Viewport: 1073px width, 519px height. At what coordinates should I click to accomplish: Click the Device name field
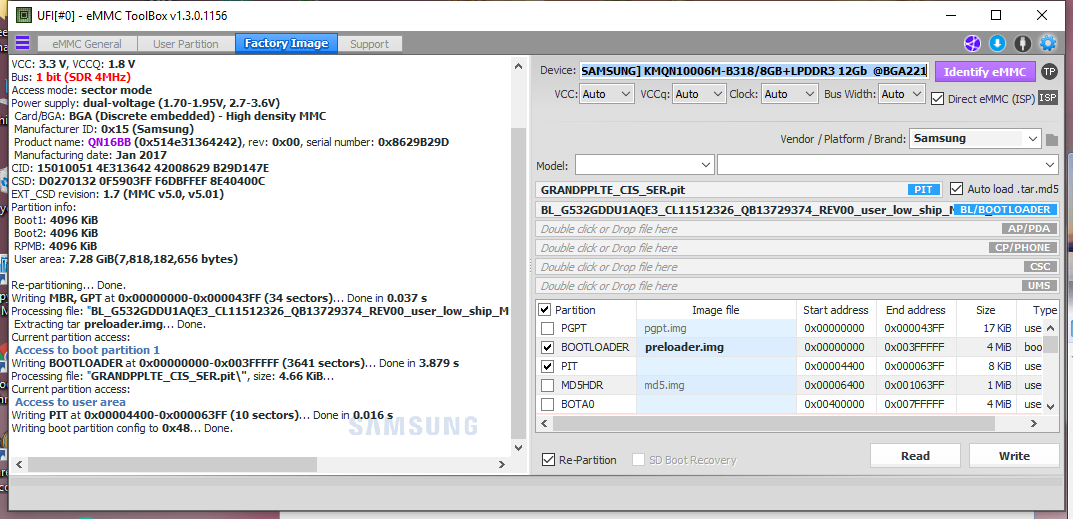[x=754, y=71]
